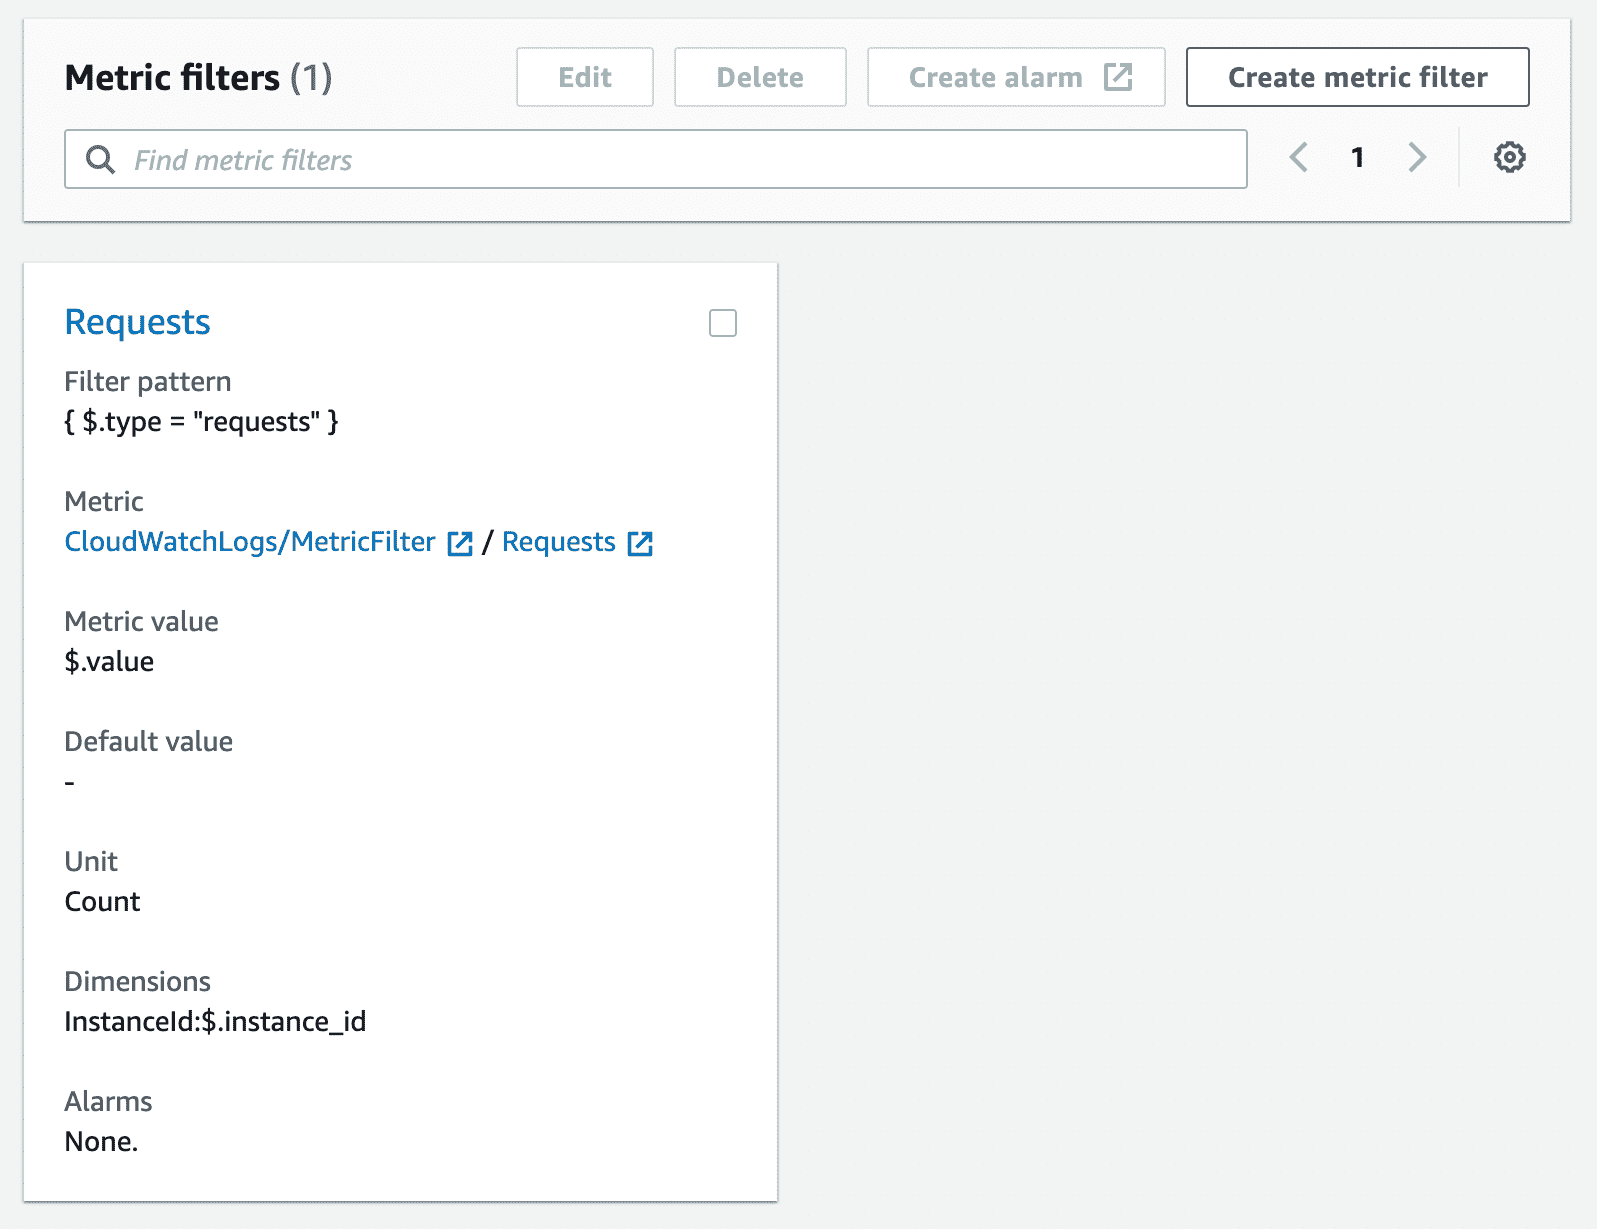Open the preferences gear icon
1597x1229 pixels.
[1509, 157]
